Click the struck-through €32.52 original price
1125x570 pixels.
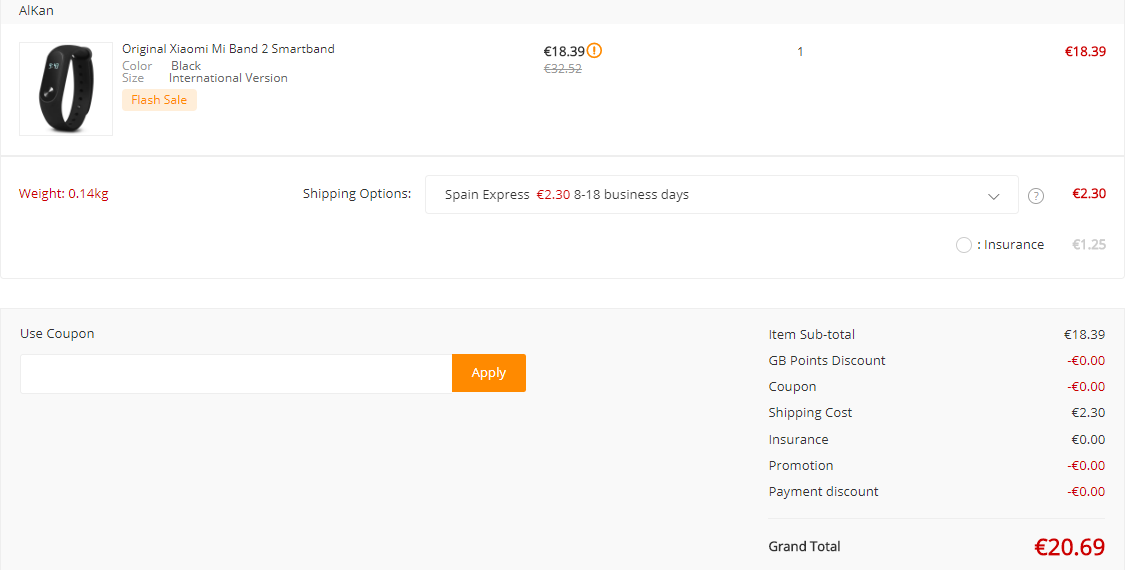click(x=562, y=69)
